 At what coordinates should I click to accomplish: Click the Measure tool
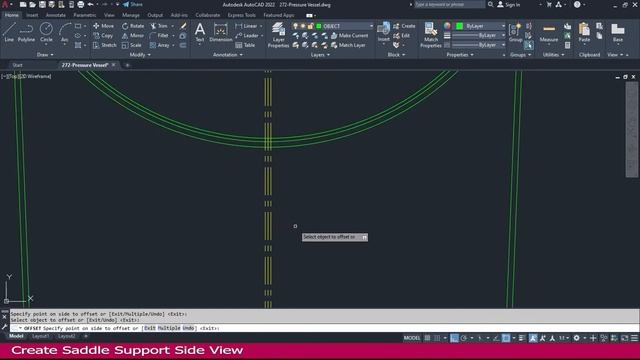click(x=549, y=32)
